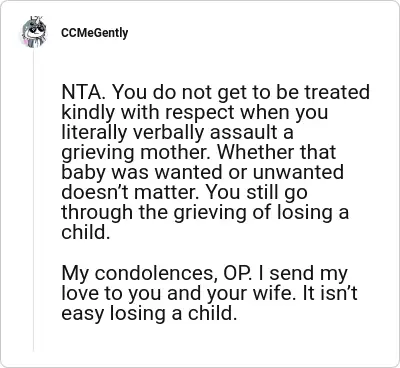Click the line 'through the grieving of losing a'
The width and height of the screenshot is (400, 368).
click(x=205, y=214)
